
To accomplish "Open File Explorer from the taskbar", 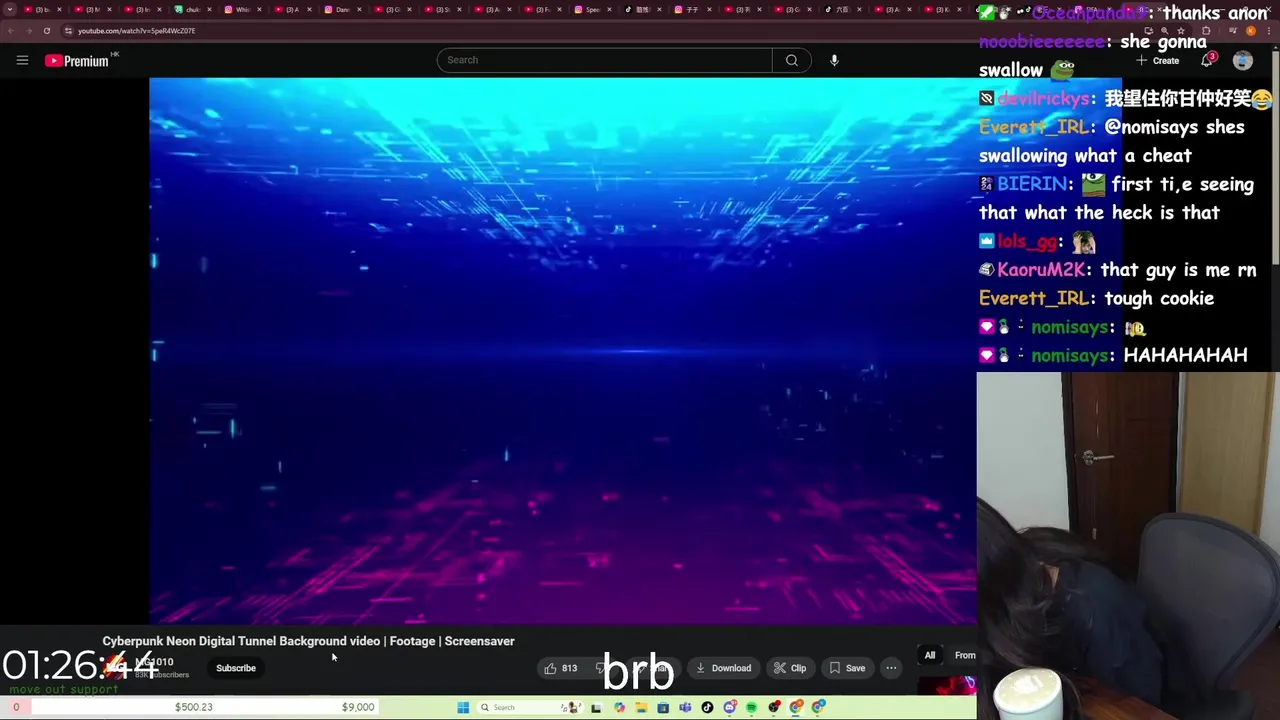I will [641, 708].
